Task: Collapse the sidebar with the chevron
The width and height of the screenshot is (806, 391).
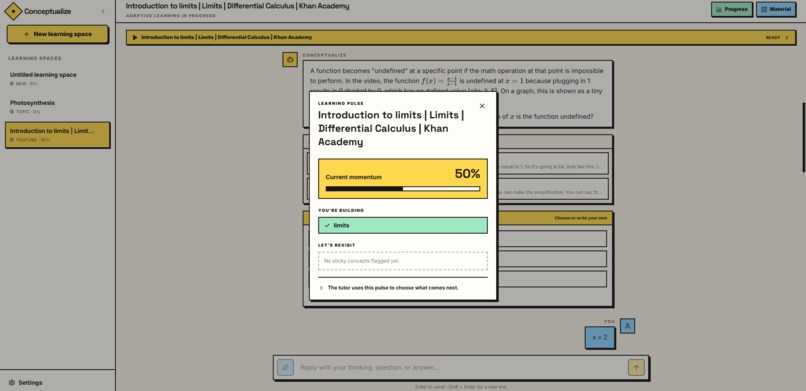Action: [103, 11]
